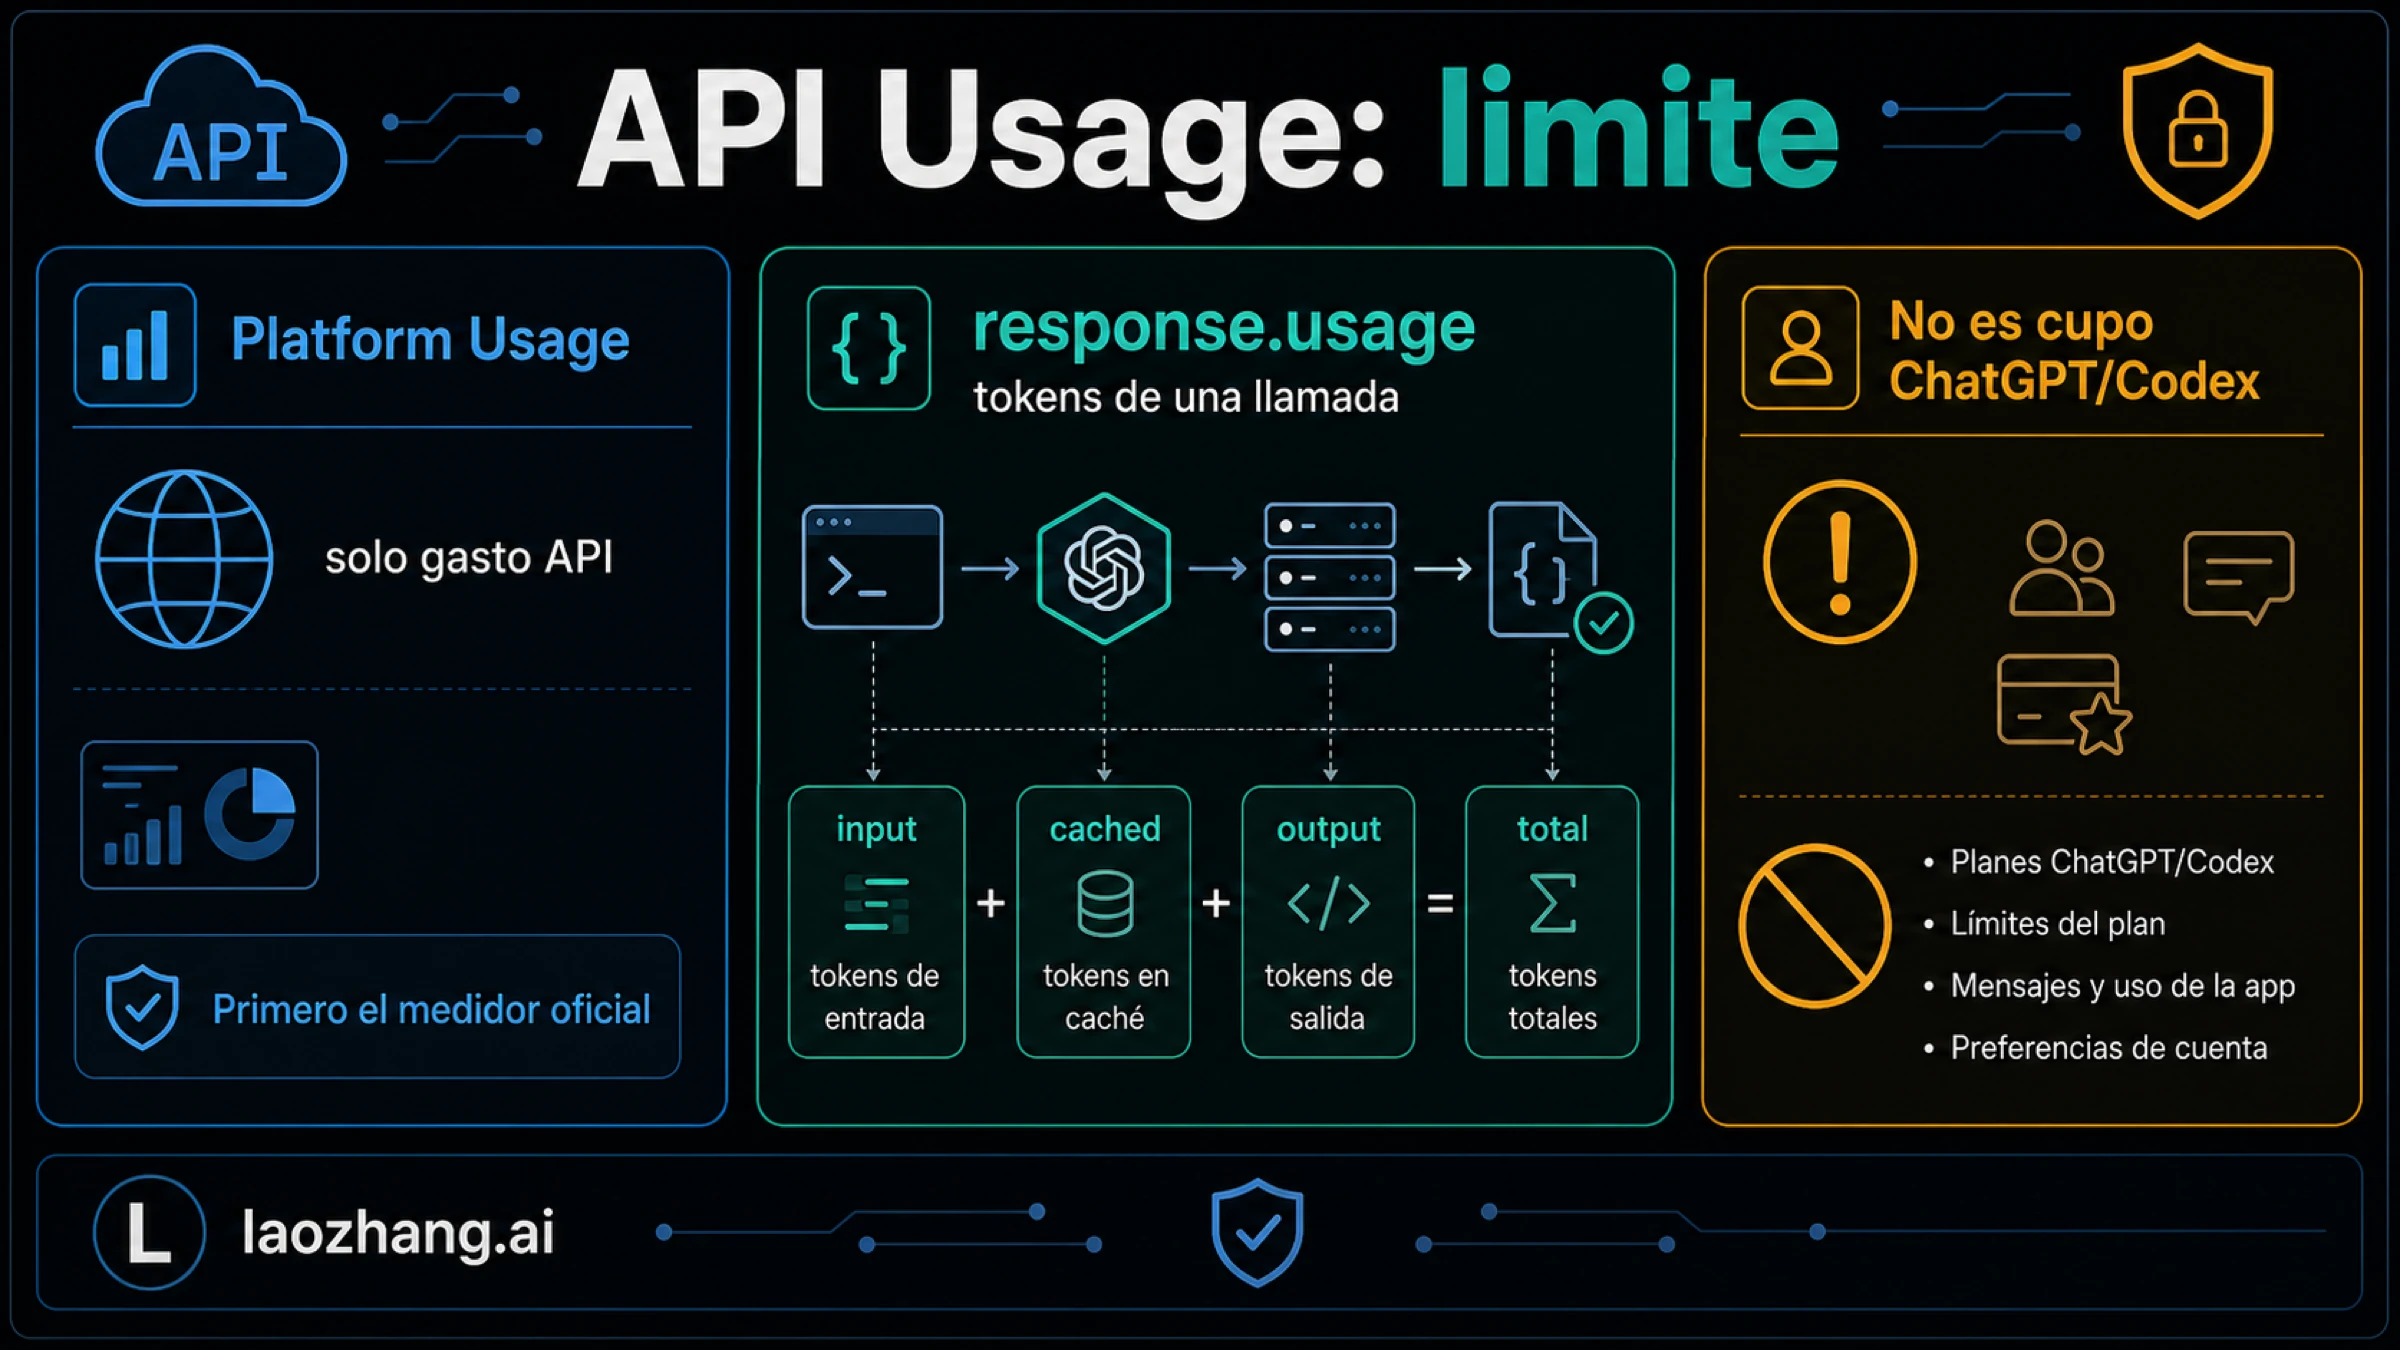
Task: Click the curly braces response.usage icon
Action: point(869,348)
